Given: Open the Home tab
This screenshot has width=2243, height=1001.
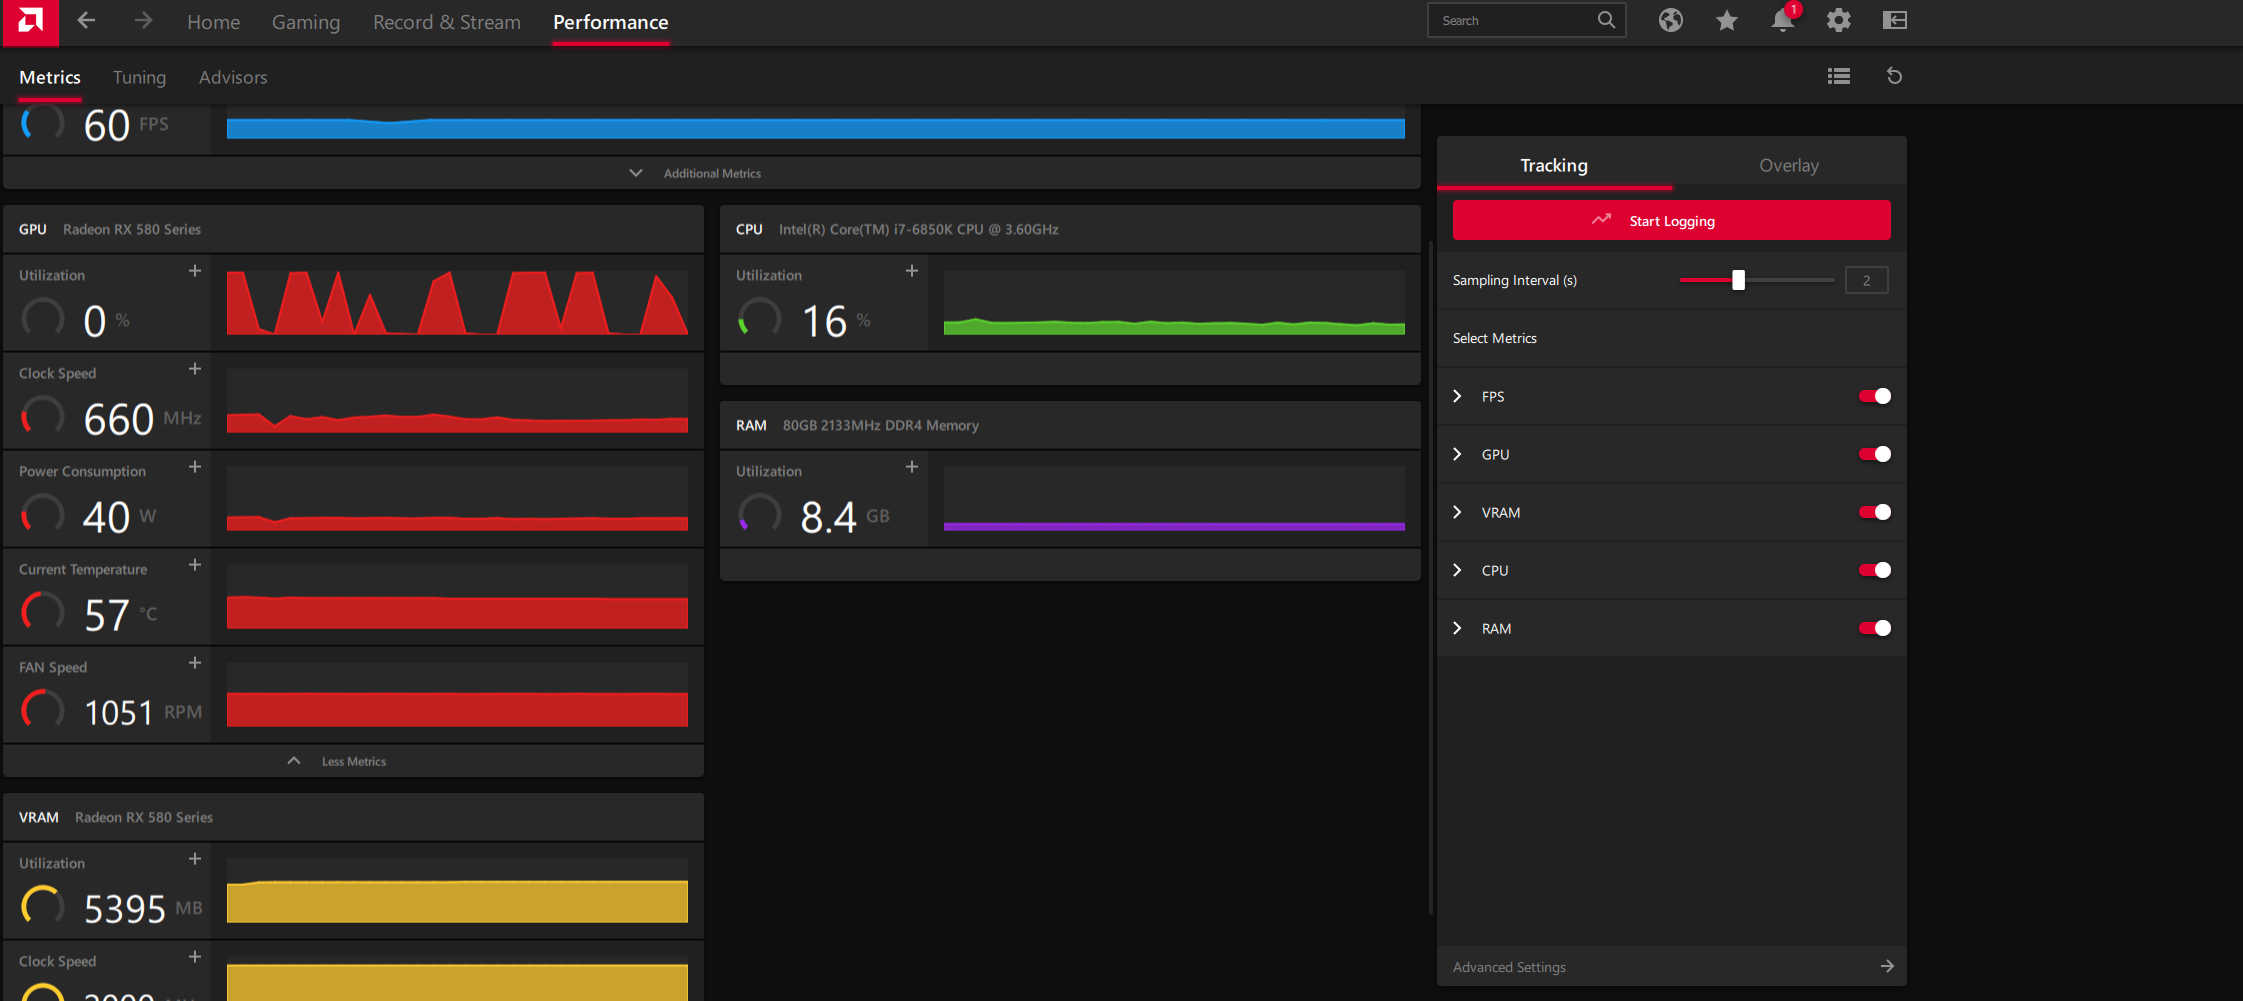Looking at the screenshot, I should pyautogui.click(x=213, y=22).
